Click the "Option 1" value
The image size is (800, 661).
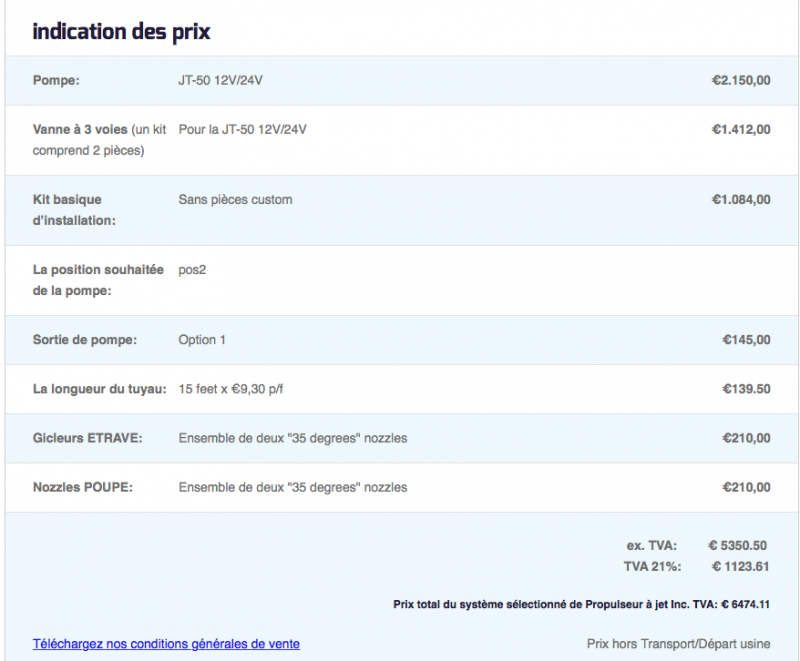[201, 339]
